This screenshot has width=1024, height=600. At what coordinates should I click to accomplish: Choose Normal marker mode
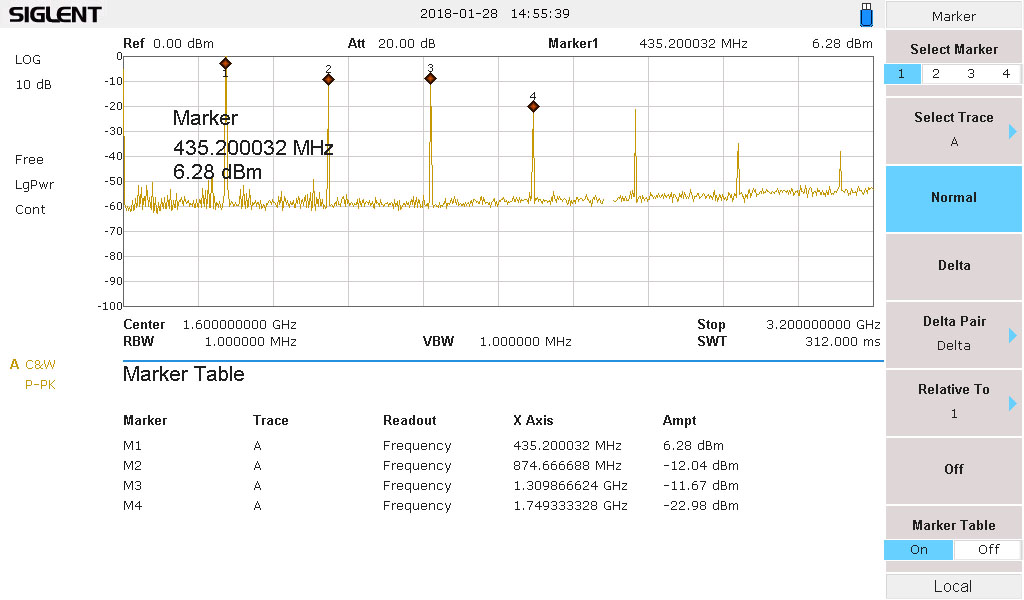point(953,198)
